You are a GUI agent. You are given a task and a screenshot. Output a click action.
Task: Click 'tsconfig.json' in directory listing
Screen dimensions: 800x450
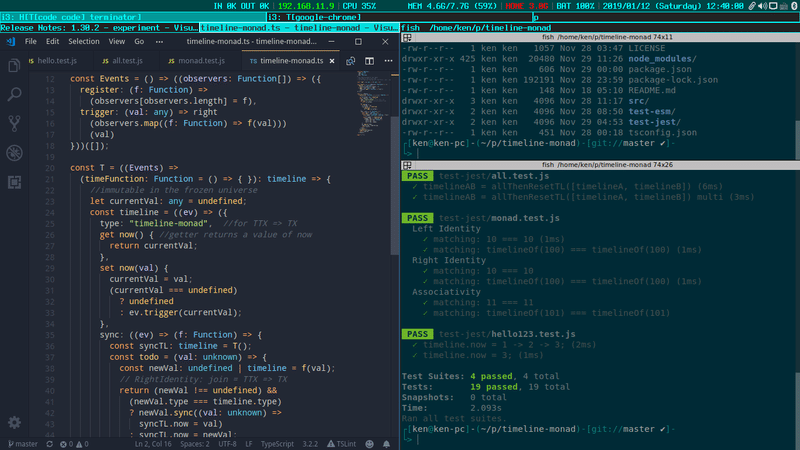(662, 133)
